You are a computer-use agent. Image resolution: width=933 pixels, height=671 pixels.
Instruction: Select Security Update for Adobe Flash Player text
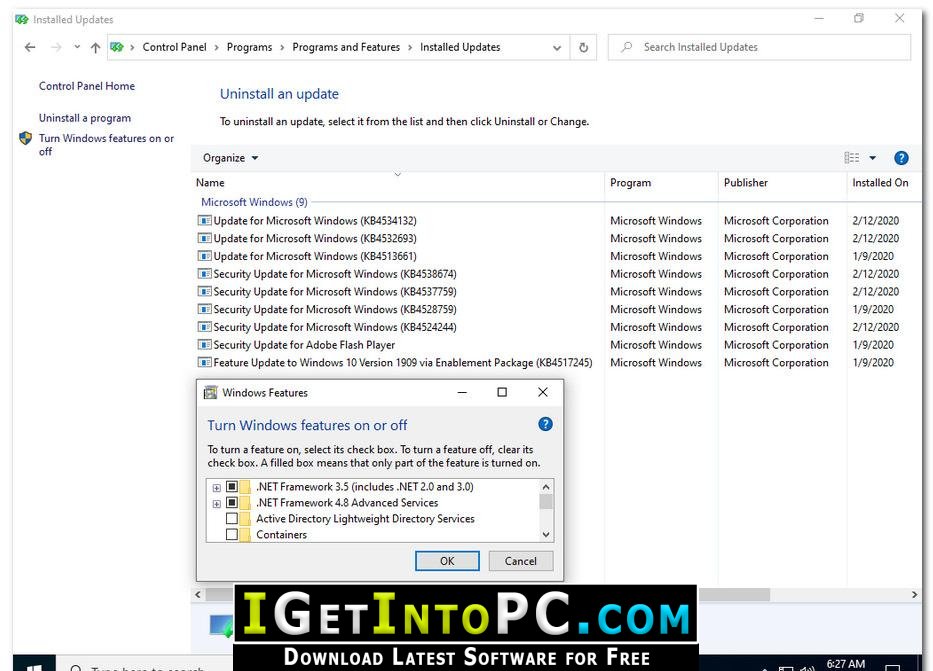tap(304, 345)
